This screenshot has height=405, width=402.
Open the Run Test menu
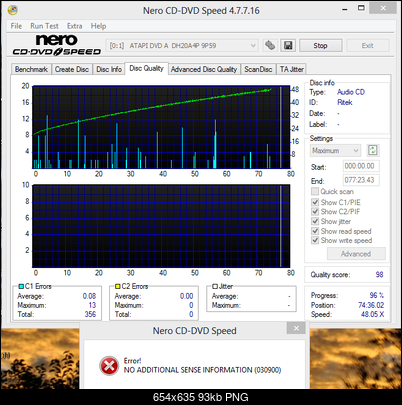click(x=44, y=26)
